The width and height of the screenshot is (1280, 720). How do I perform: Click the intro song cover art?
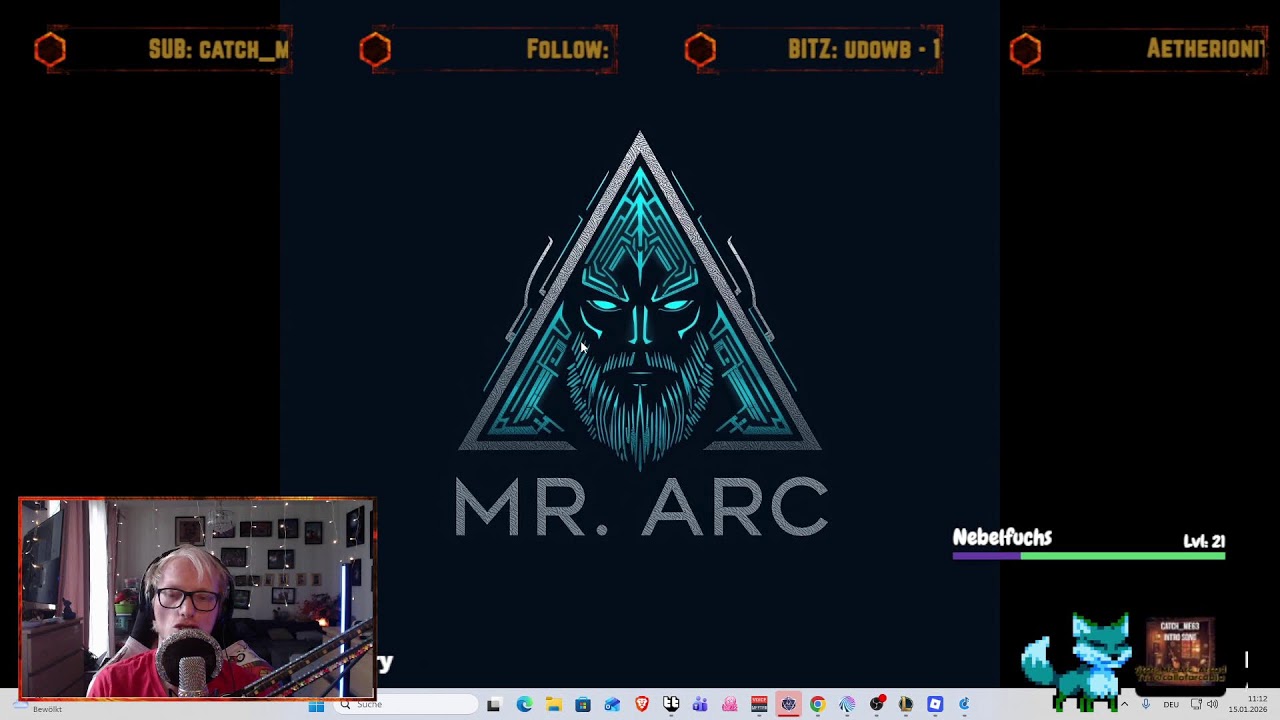pos(1180,650)
